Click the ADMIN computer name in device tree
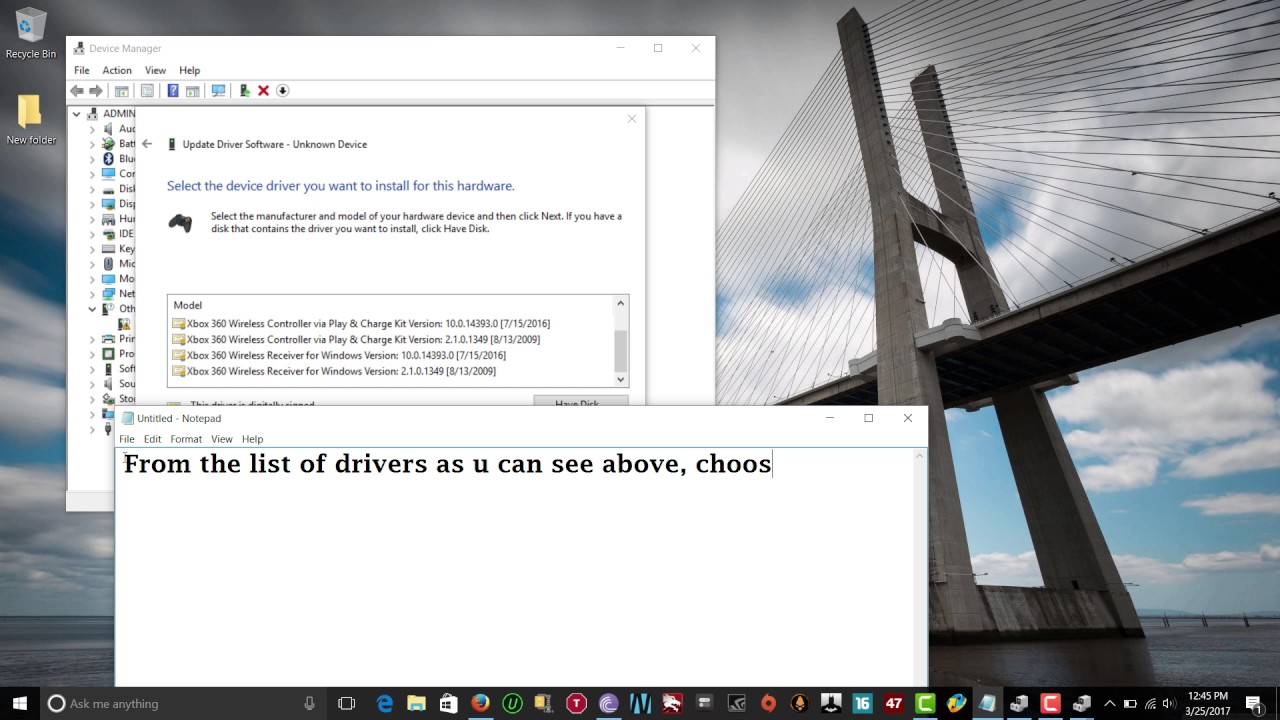 [119, 114]
